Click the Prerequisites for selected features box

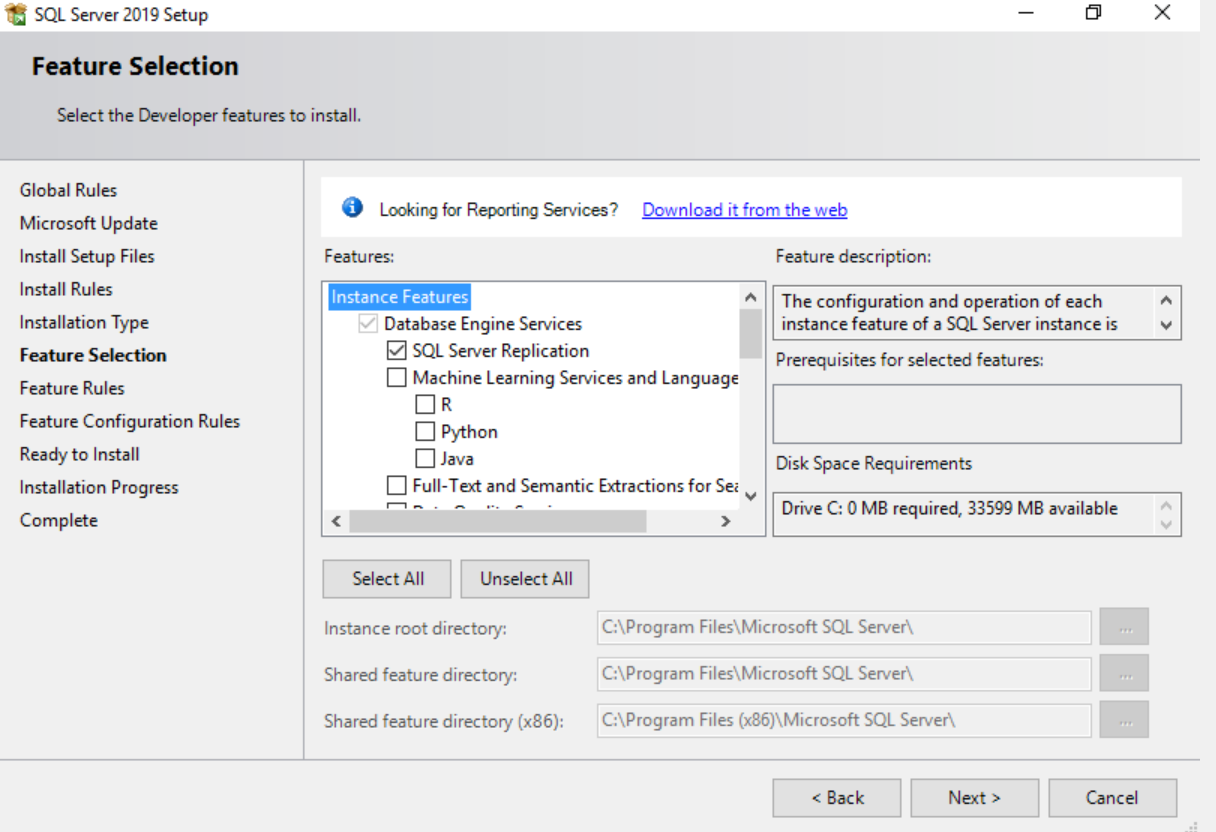point(977,414)
